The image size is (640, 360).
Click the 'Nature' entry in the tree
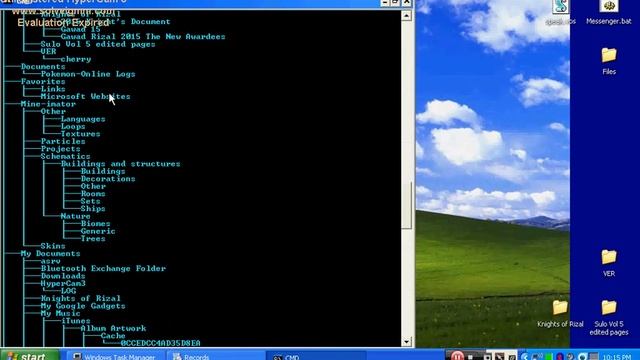click(x=76, y=216)
